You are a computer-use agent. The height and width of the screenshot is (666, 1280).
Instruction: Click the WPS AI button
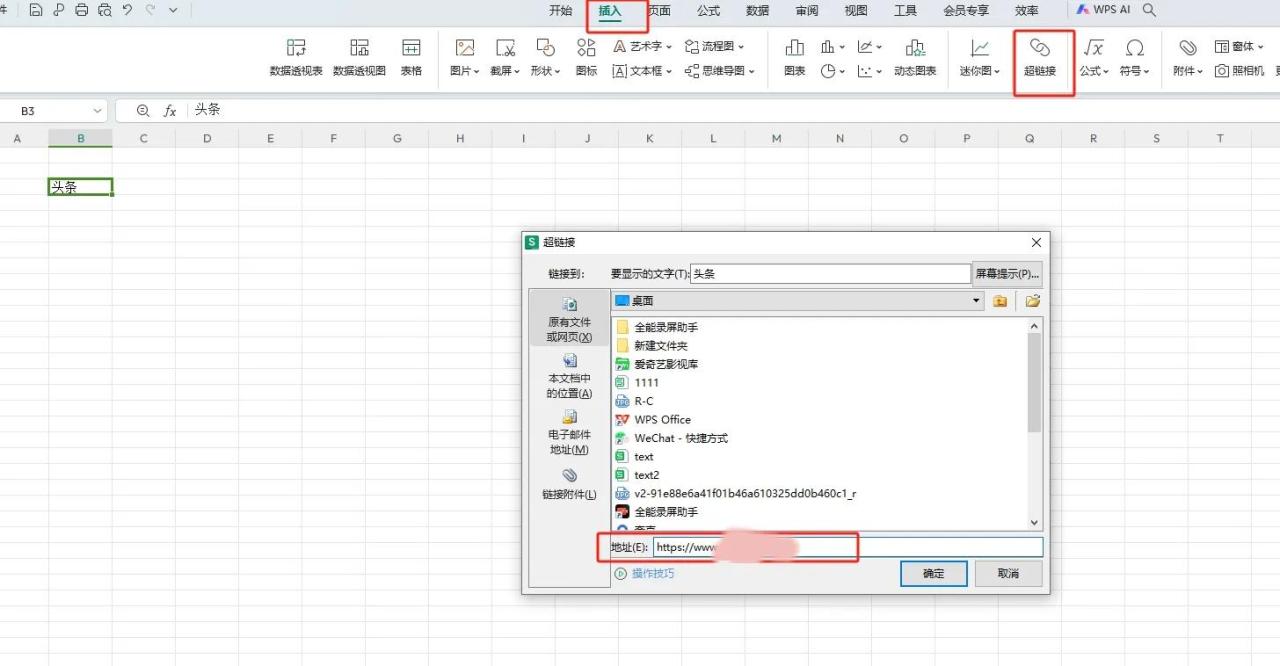[x=1104, y=10]
